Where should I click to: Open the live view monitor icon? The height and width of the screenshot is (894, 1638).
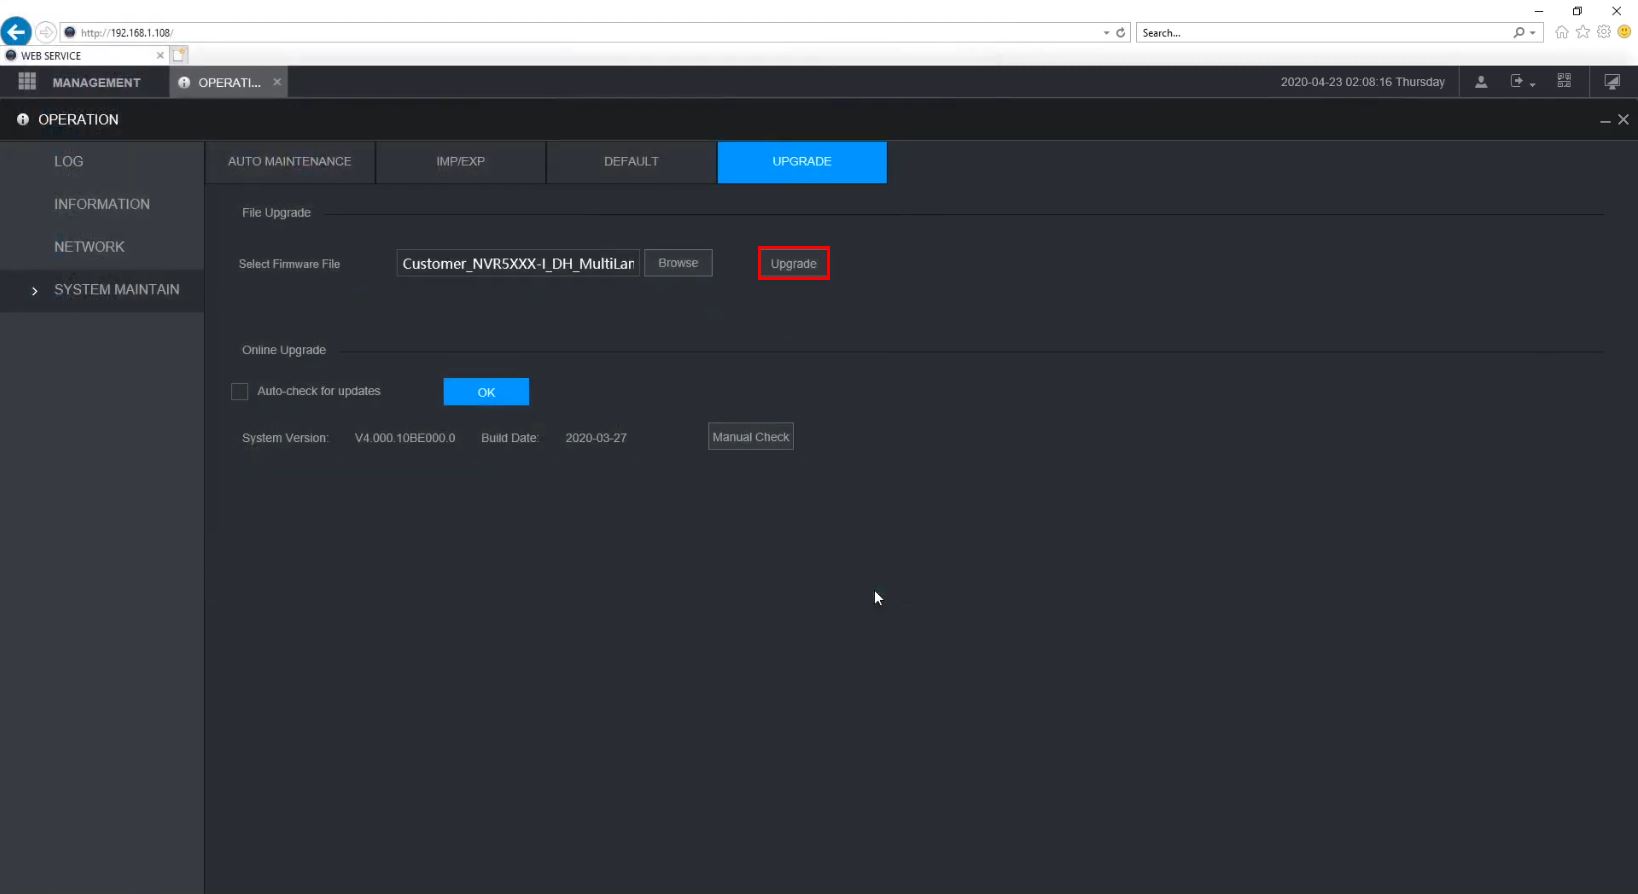tap(1612, 82)
